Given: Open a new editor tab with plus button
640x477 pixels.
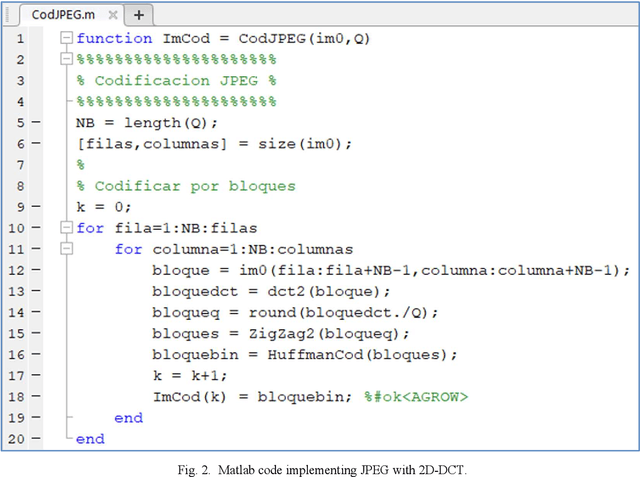Looking at the screenshot, I should (137, 13).
